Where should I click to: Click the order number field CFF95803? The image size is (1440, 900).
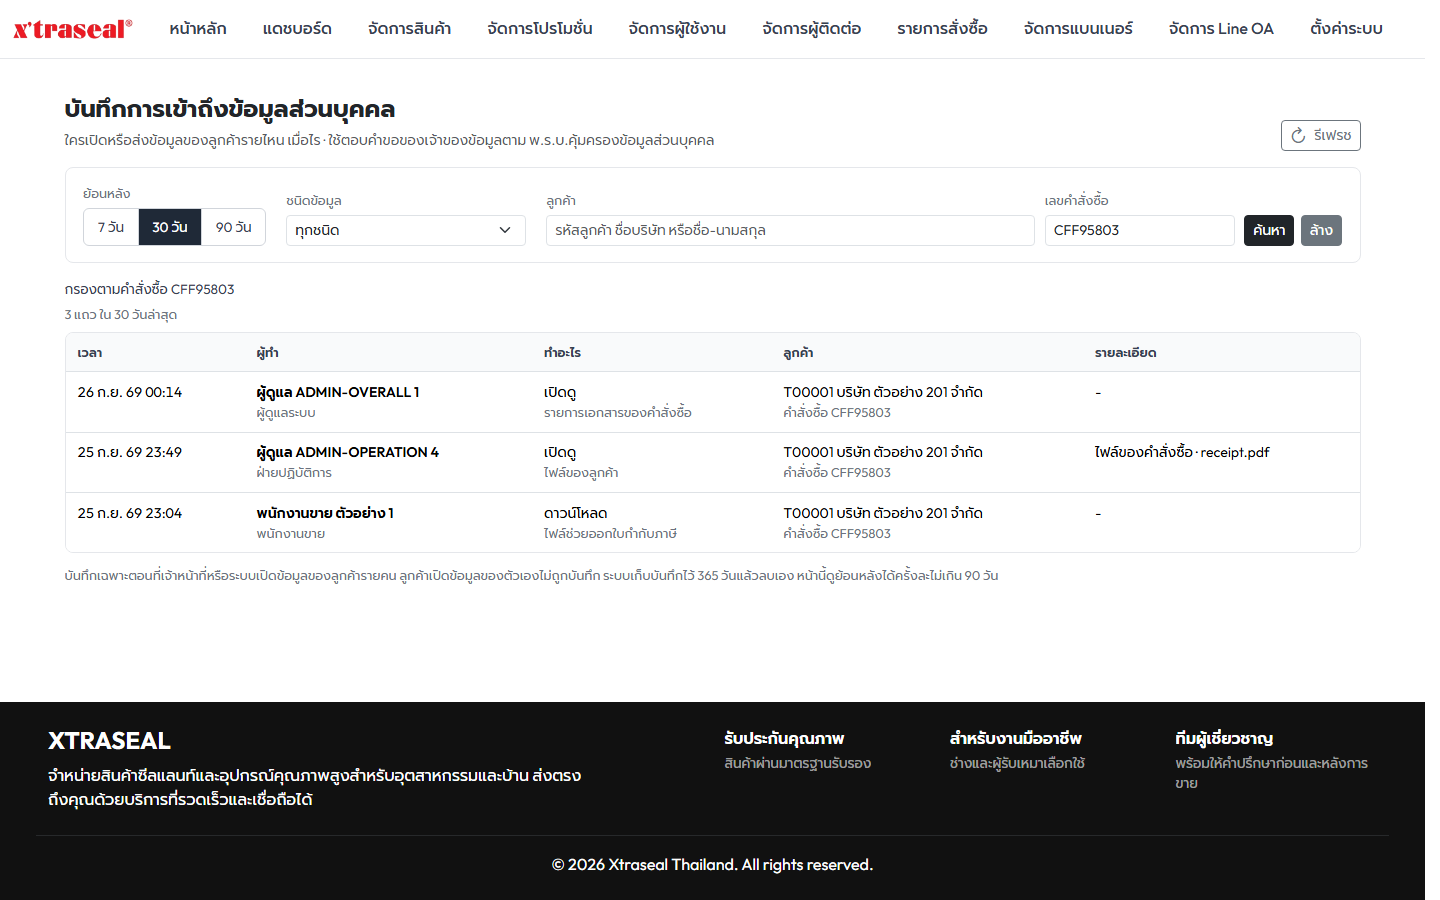pyautogui.click(x=1140, y=230)
